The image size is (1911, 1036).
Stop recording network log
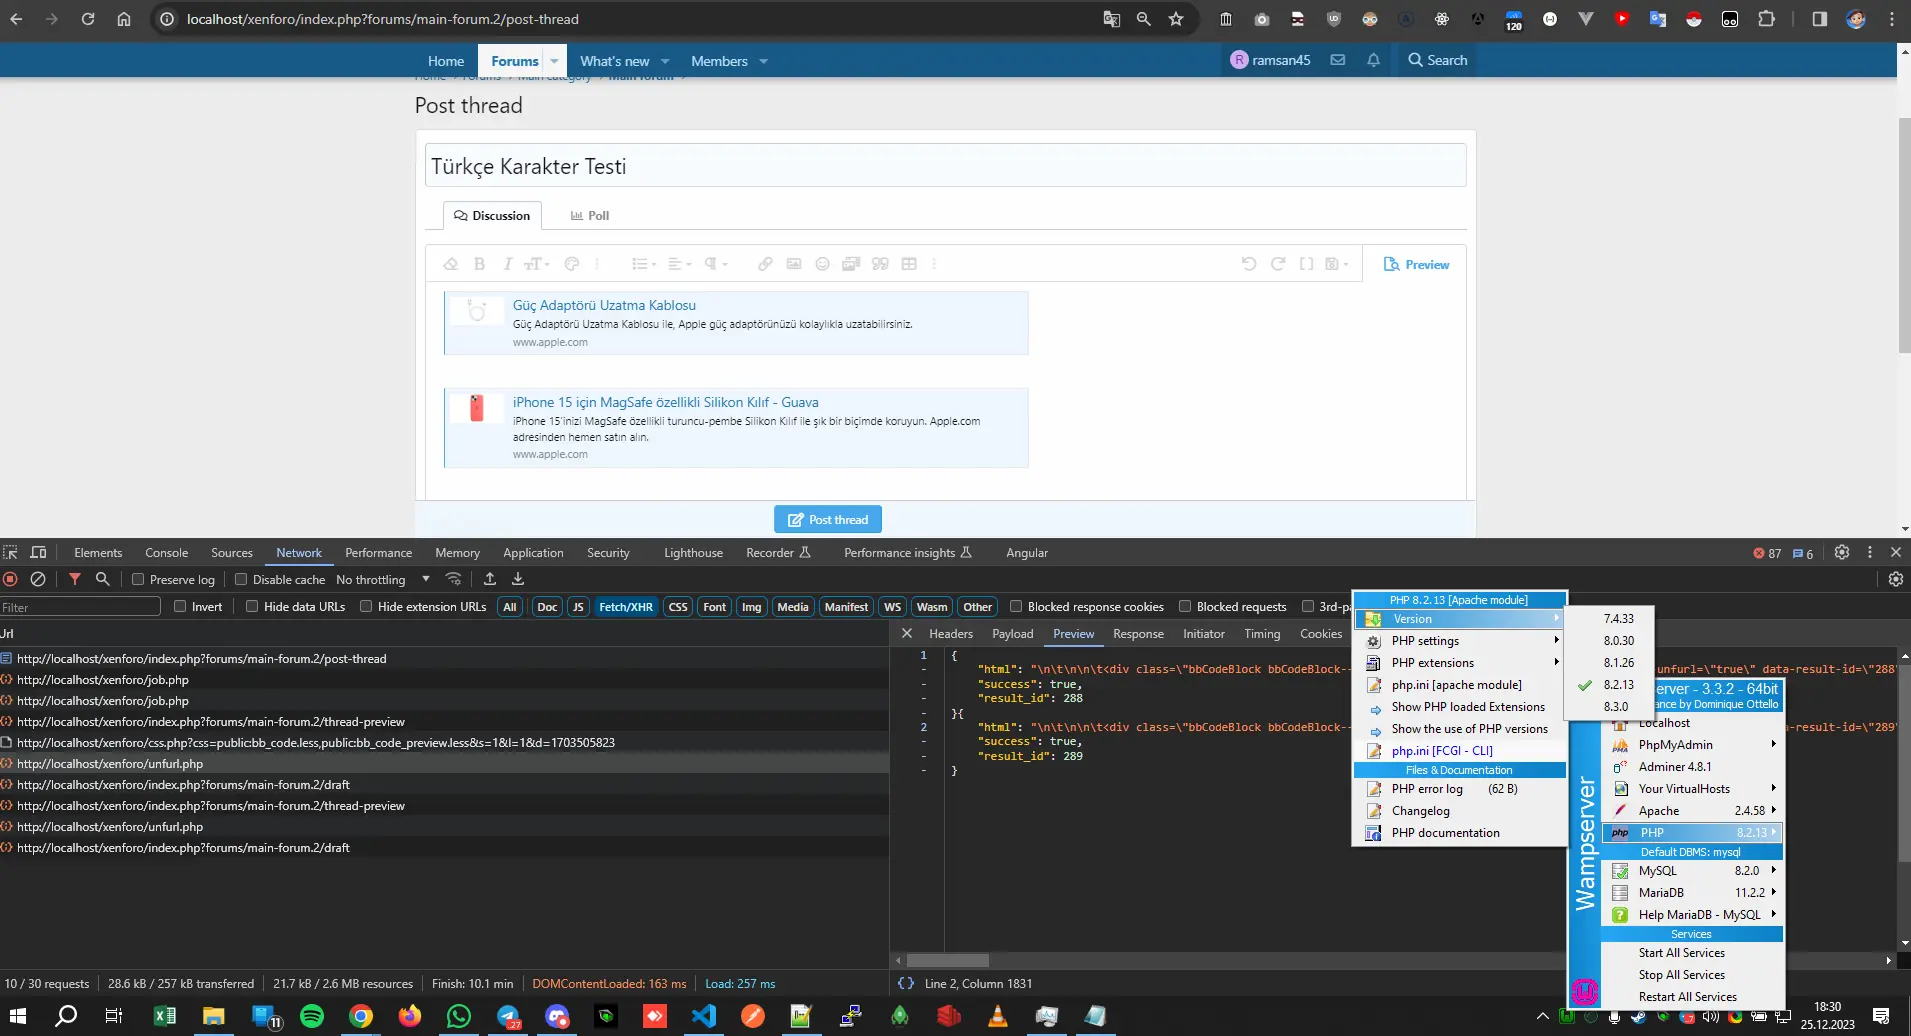[x=10, y=579]
